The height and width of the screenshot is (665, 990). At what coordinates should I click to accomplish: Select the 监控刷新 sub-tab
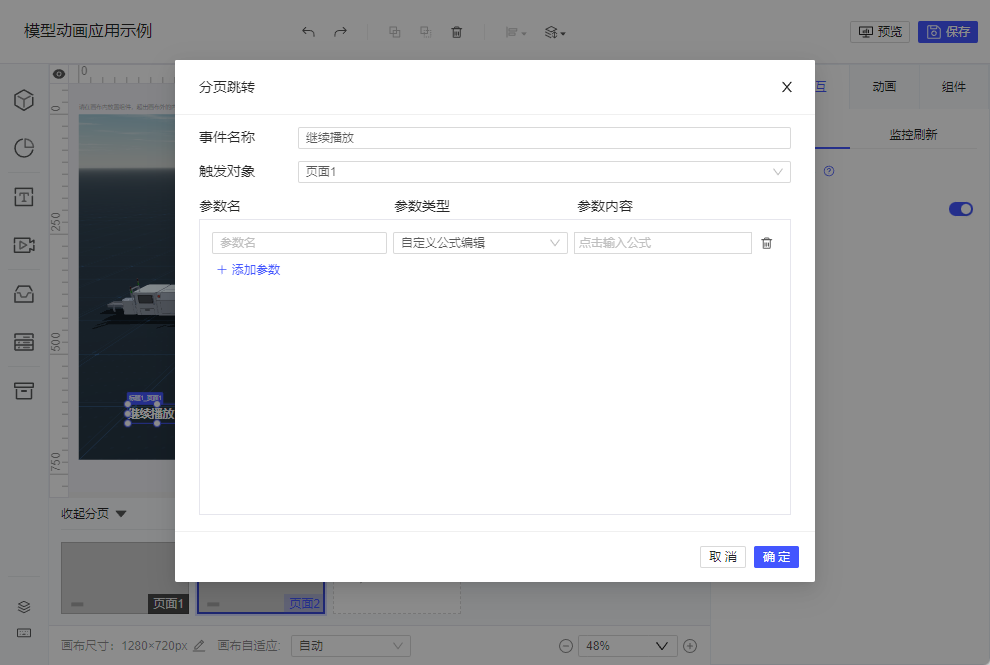tap(913, 135)
